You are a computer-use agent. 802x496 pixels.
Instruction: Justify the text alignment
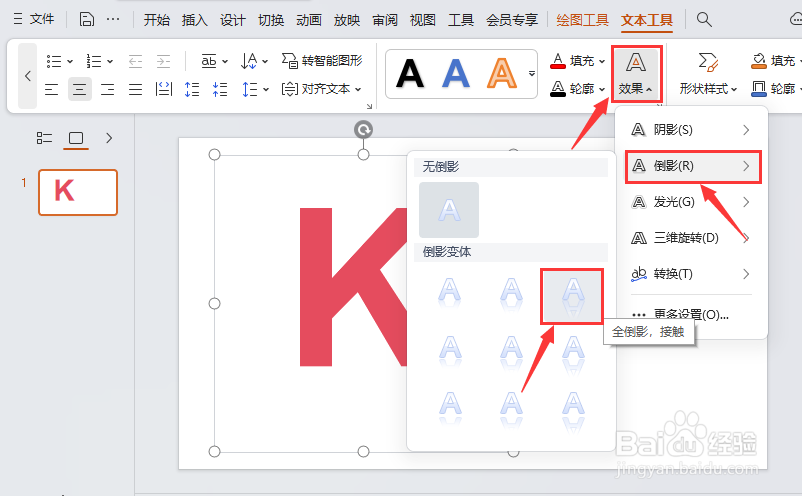[x=136, y=89]
